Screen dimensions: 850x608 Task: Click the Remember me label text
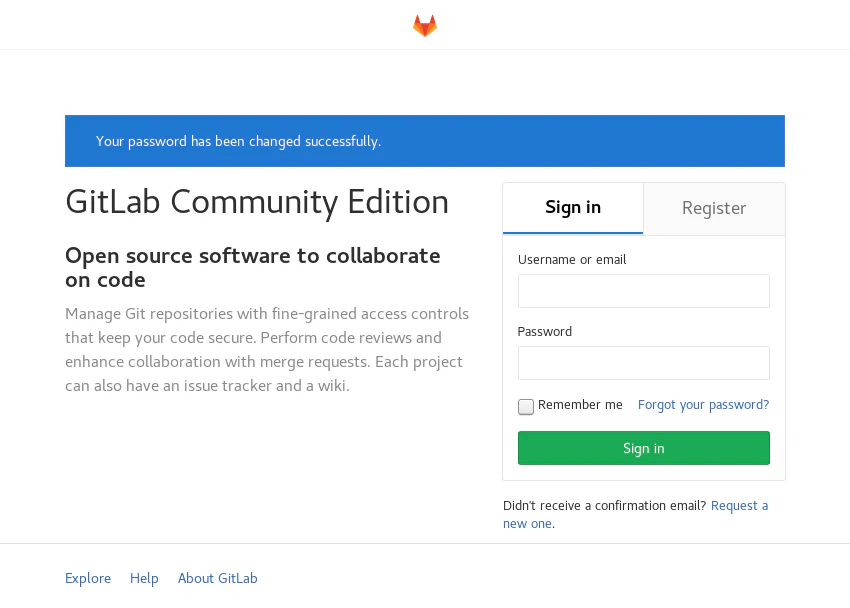580,405
